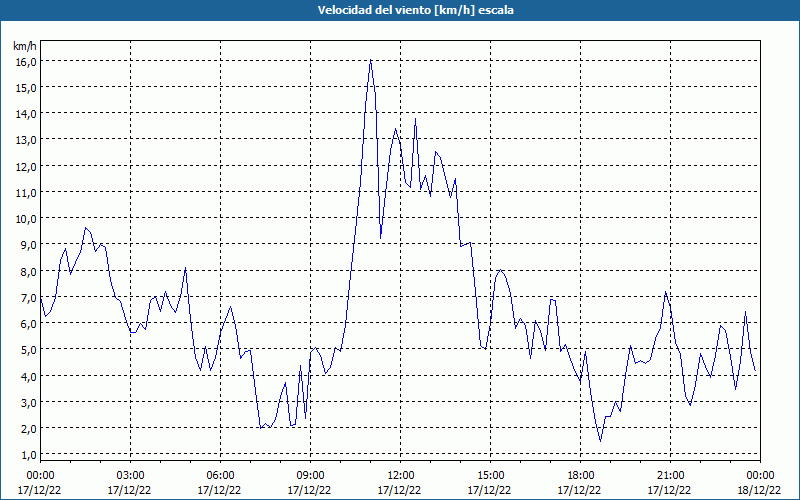This screenshot has height=500, width=800.
Task: Click the "17/12/22" date under 03:00
Action: click(x=130, y=490)
